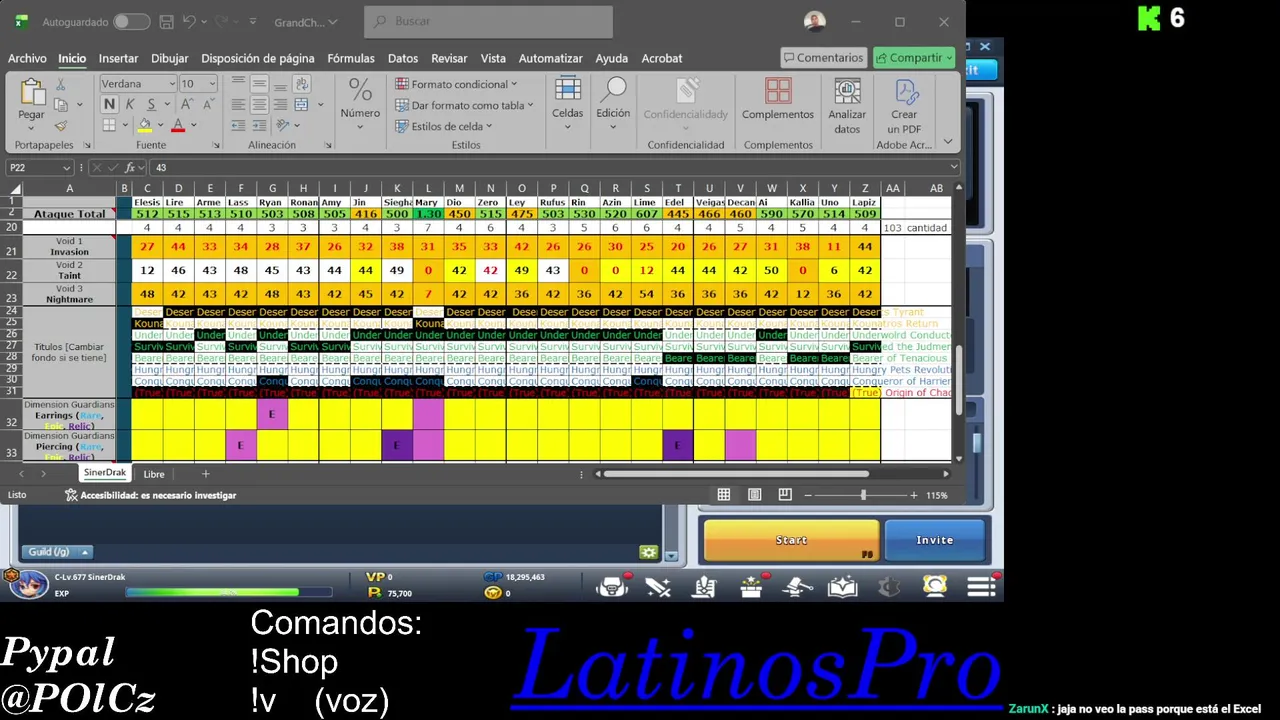Open Dar formato como tabla dropdown

[x=464, y=105]
